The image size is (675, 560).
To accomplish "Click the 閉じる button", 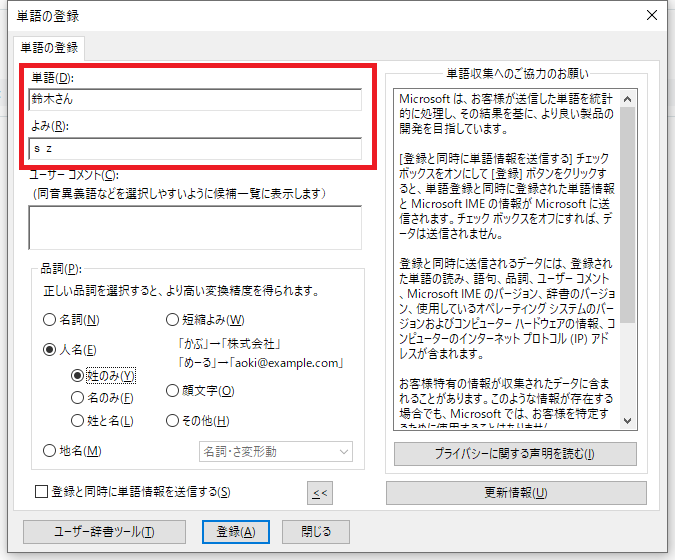I will click(316, 532).
